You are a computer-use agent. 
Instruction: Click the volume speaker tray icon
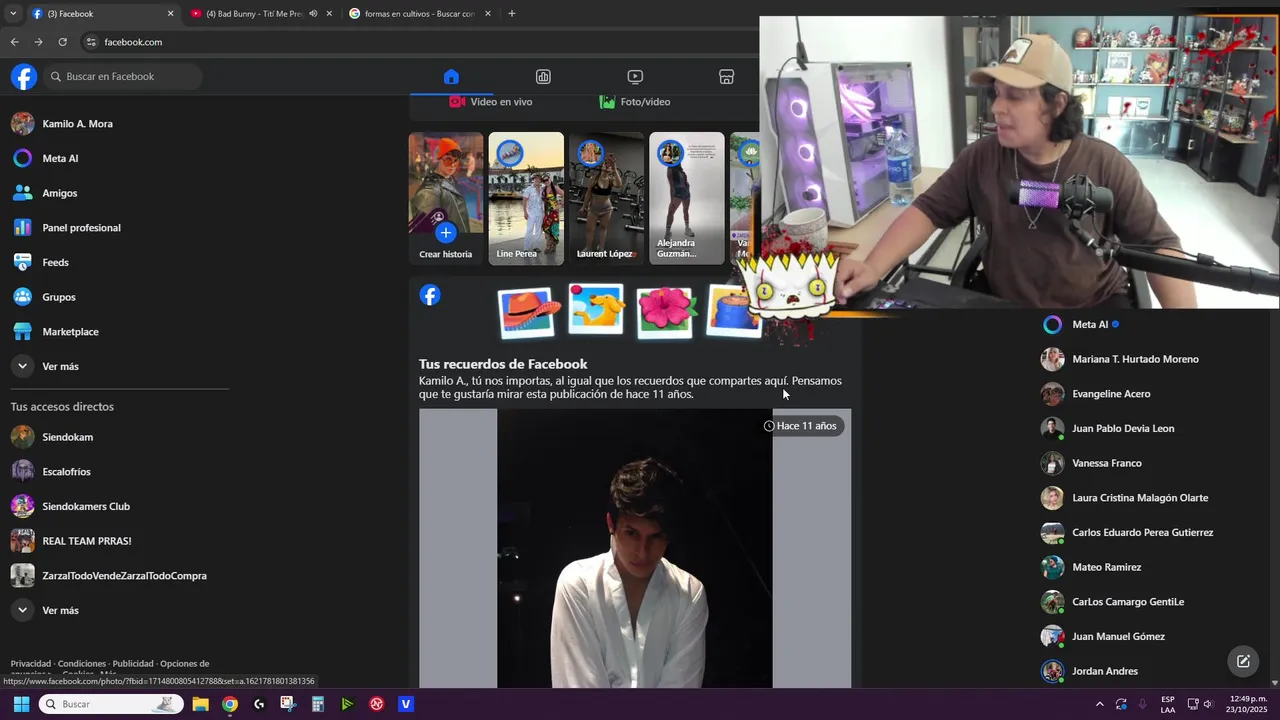(x=1208, y=704)
